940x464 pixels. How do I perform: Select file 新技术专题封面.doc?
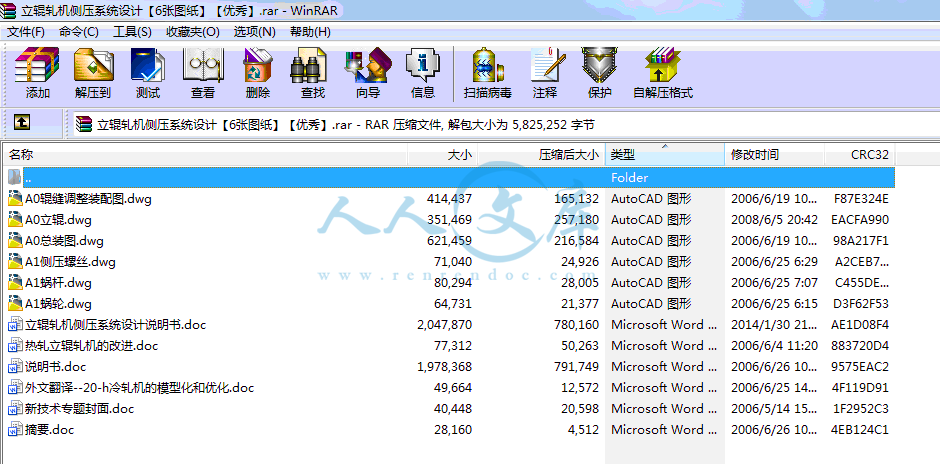[80, 409]
